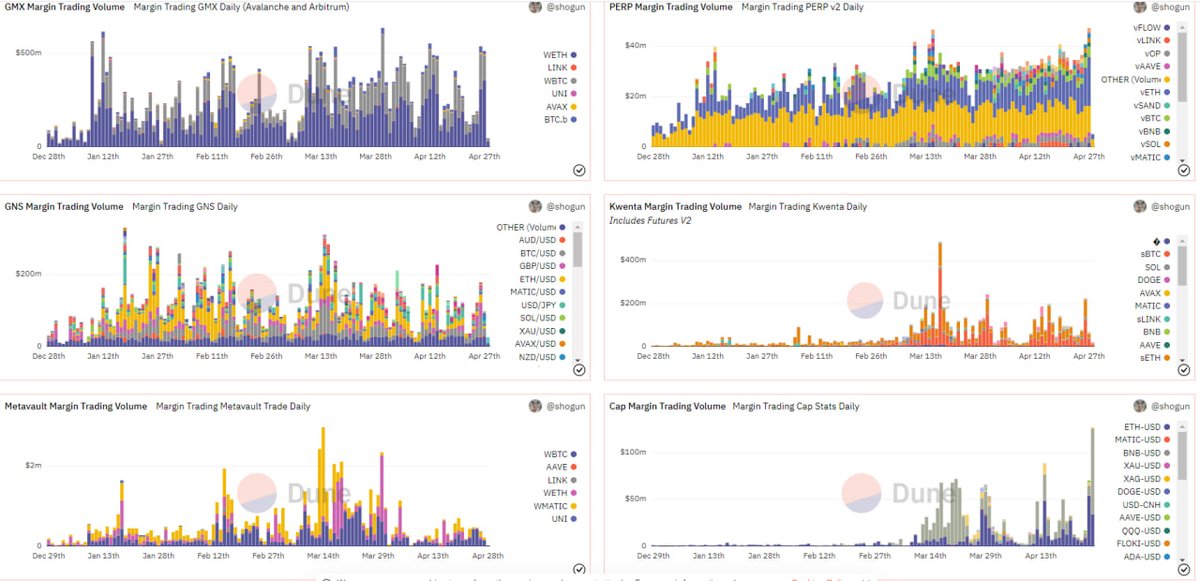Viewport: 1200px width, 581px height.
Task: Click the @shogun avatar on Cap chart
Action: coord(1140,406)
